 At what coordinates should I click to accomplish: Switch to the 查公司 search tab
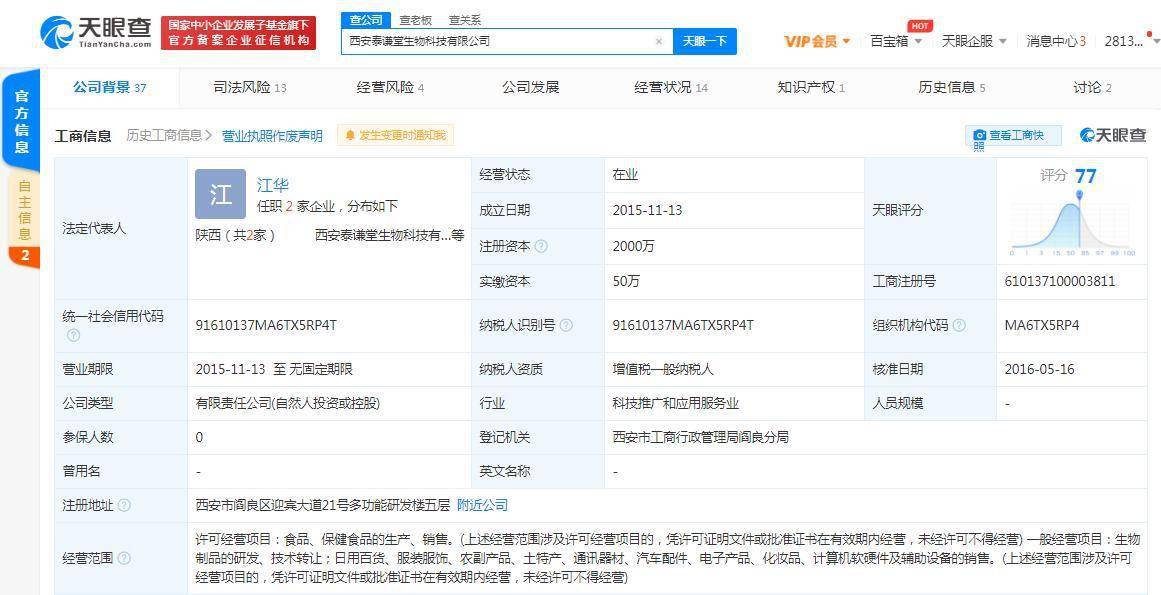[x=366, y=20]
